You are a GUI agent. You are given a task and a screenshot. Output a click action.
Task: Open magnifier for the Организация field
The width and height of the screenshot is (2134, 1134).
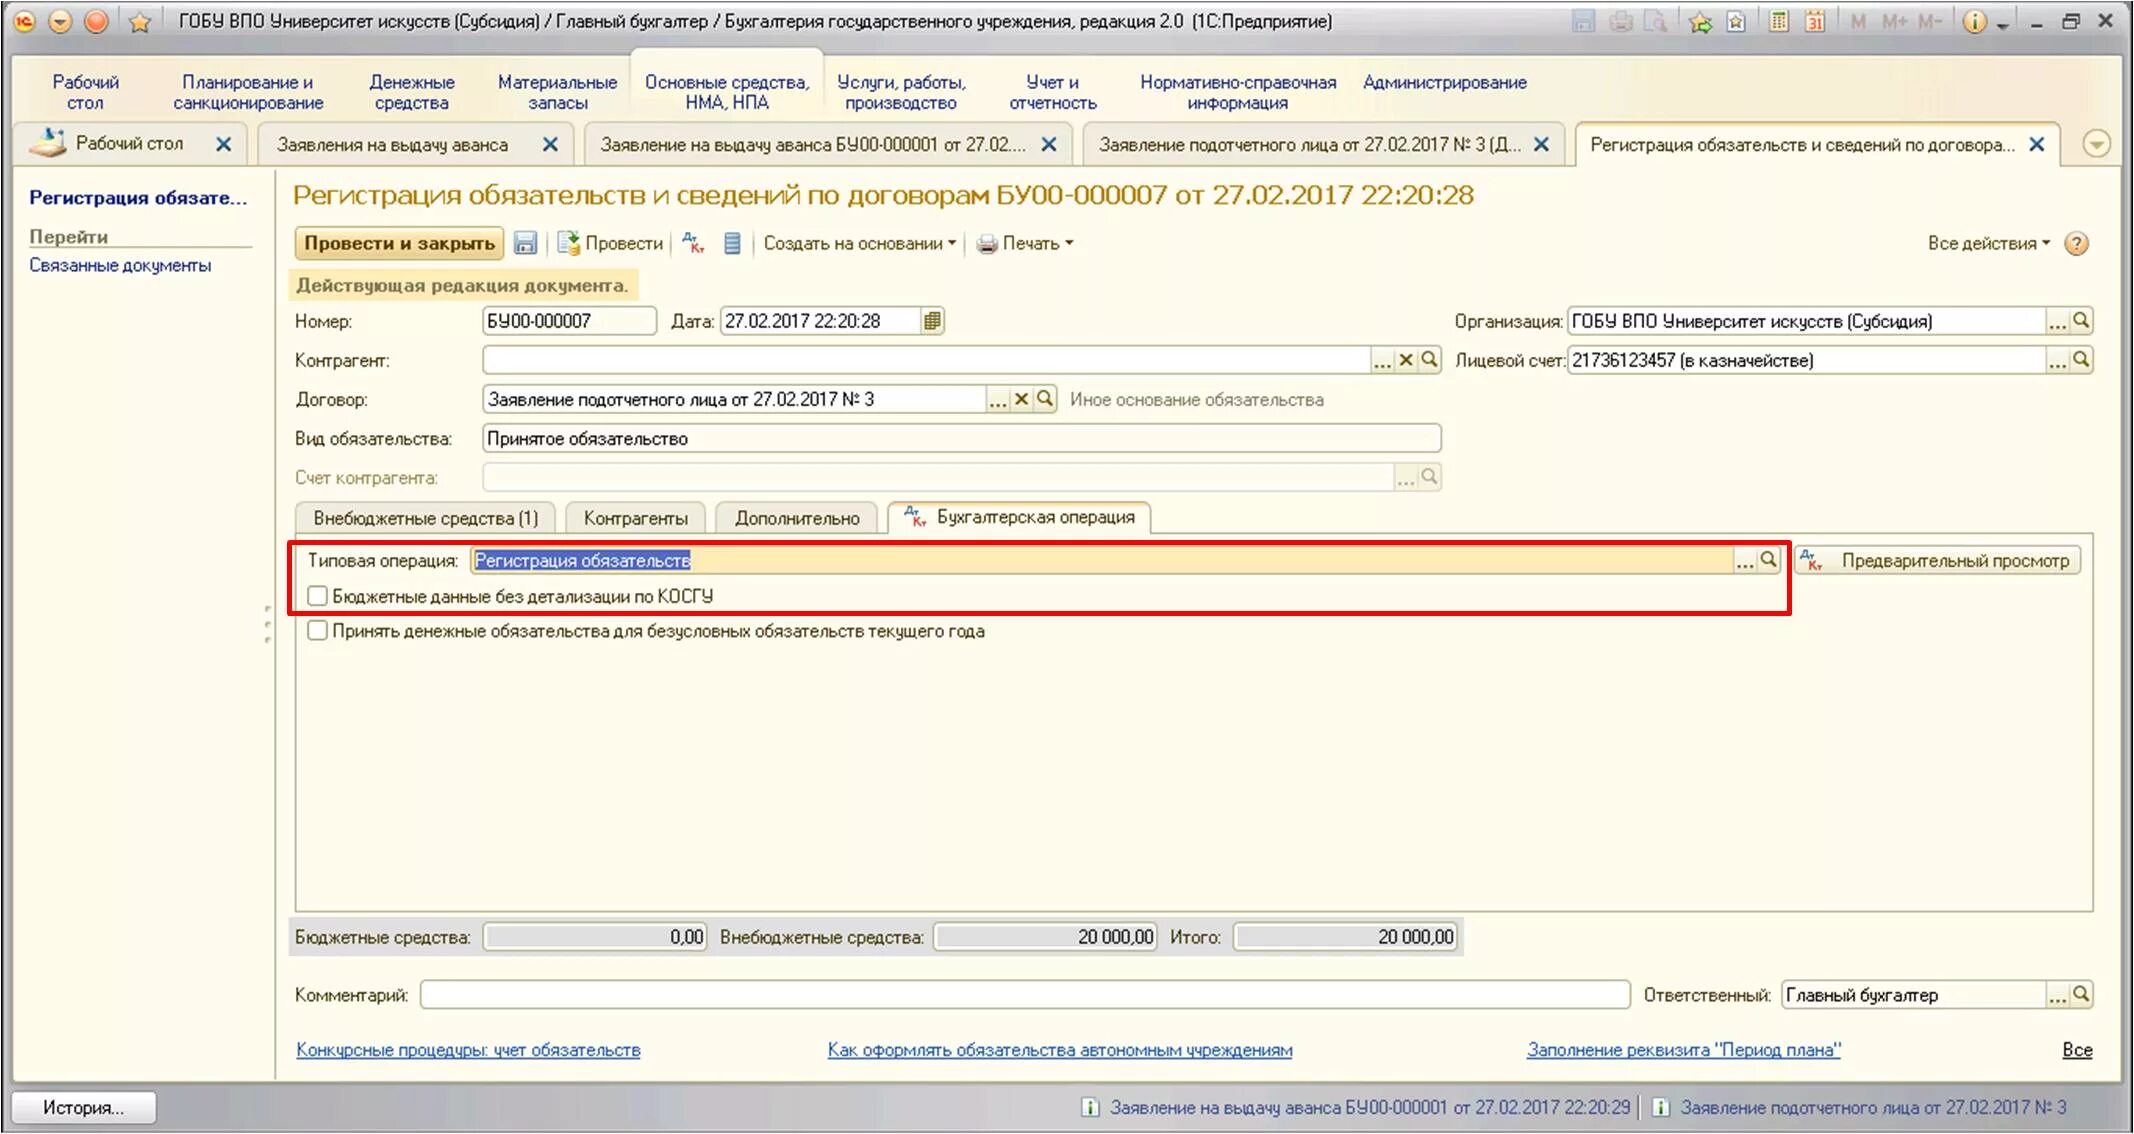click(2081, 321)
